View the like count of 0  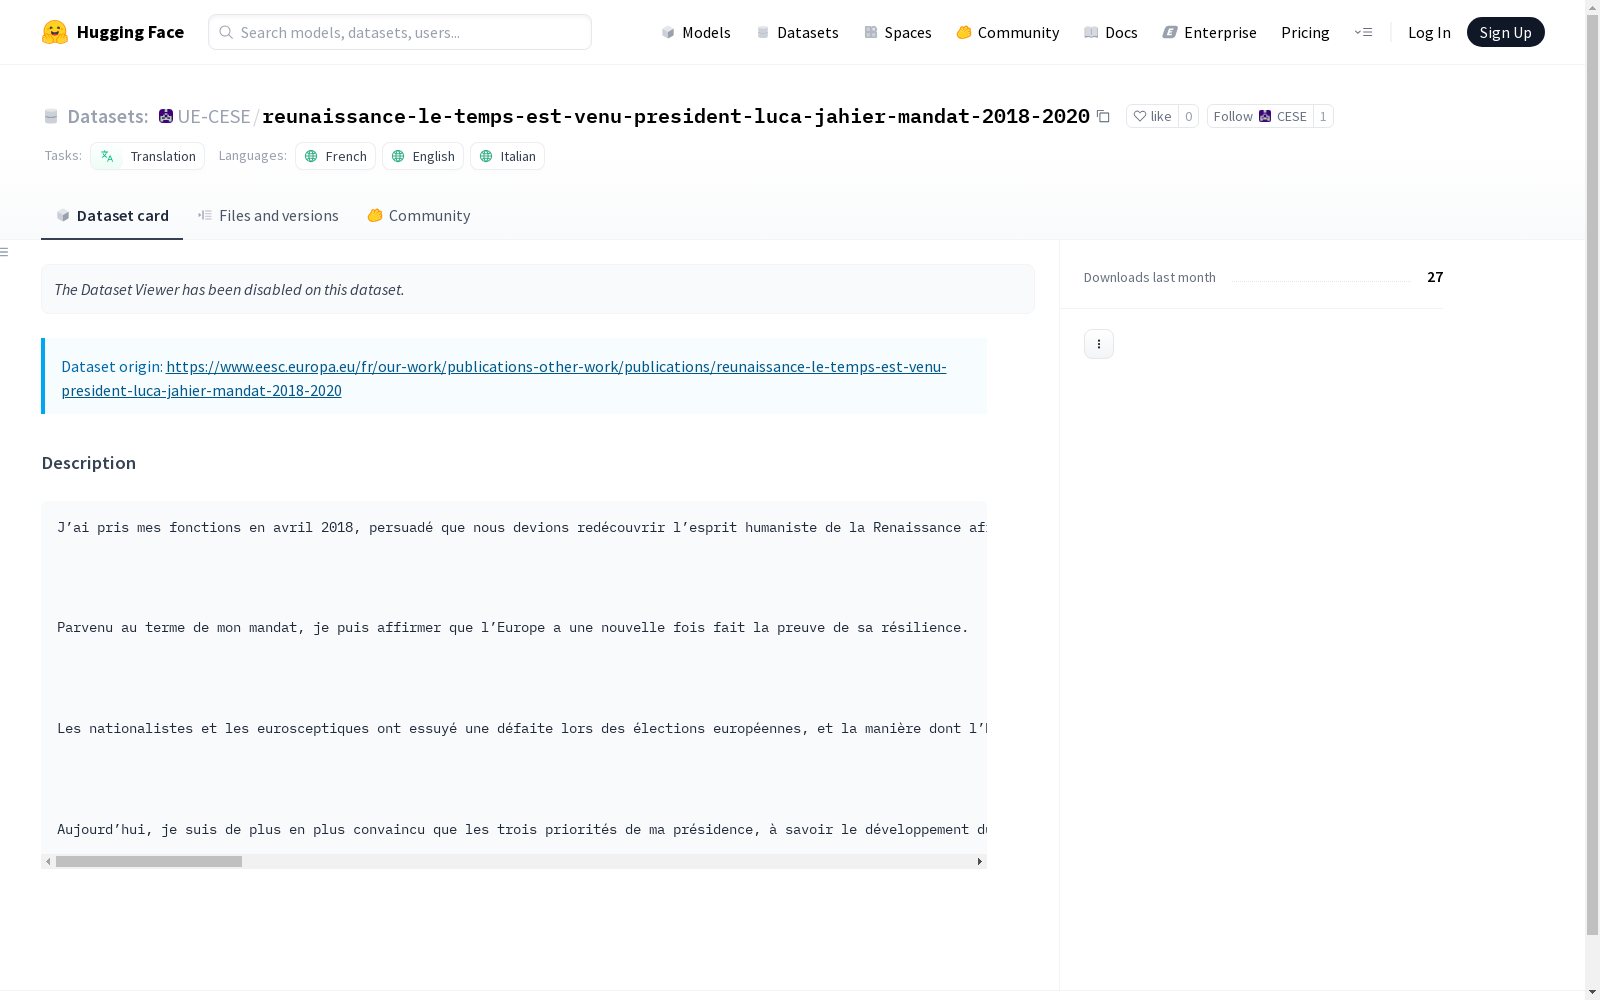(x=1188, y=116)
